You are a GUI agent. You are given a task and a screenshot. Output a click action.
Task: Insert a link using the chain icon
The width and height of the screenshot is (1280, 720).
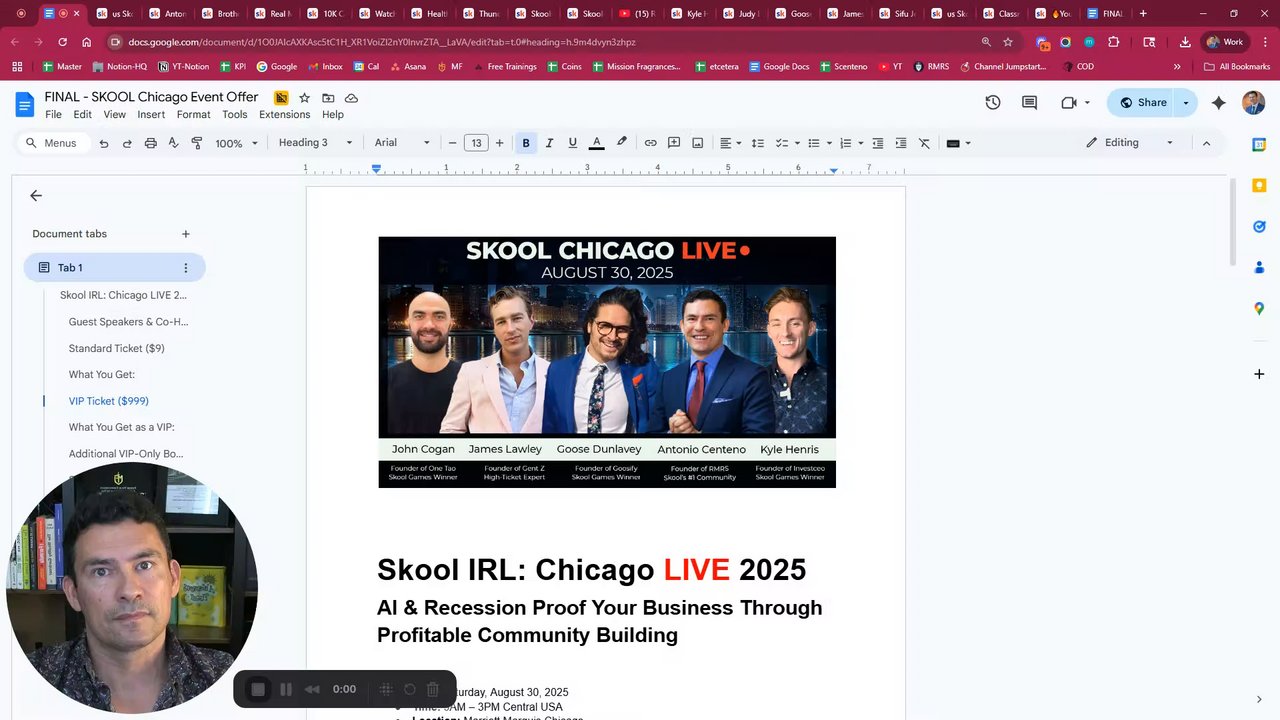[650, 143]
